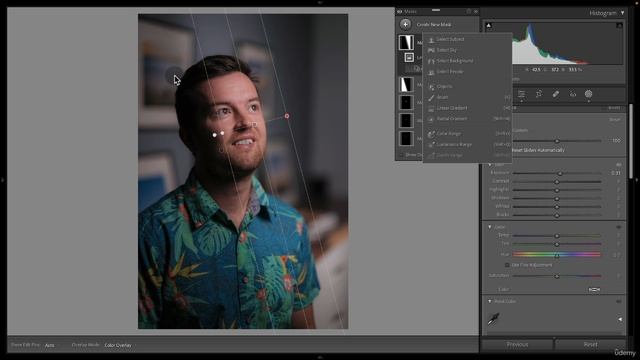Select the second mask thumbnail
Image resolution: width=640 pixels, height=360 pixels.
click(406, 84)
